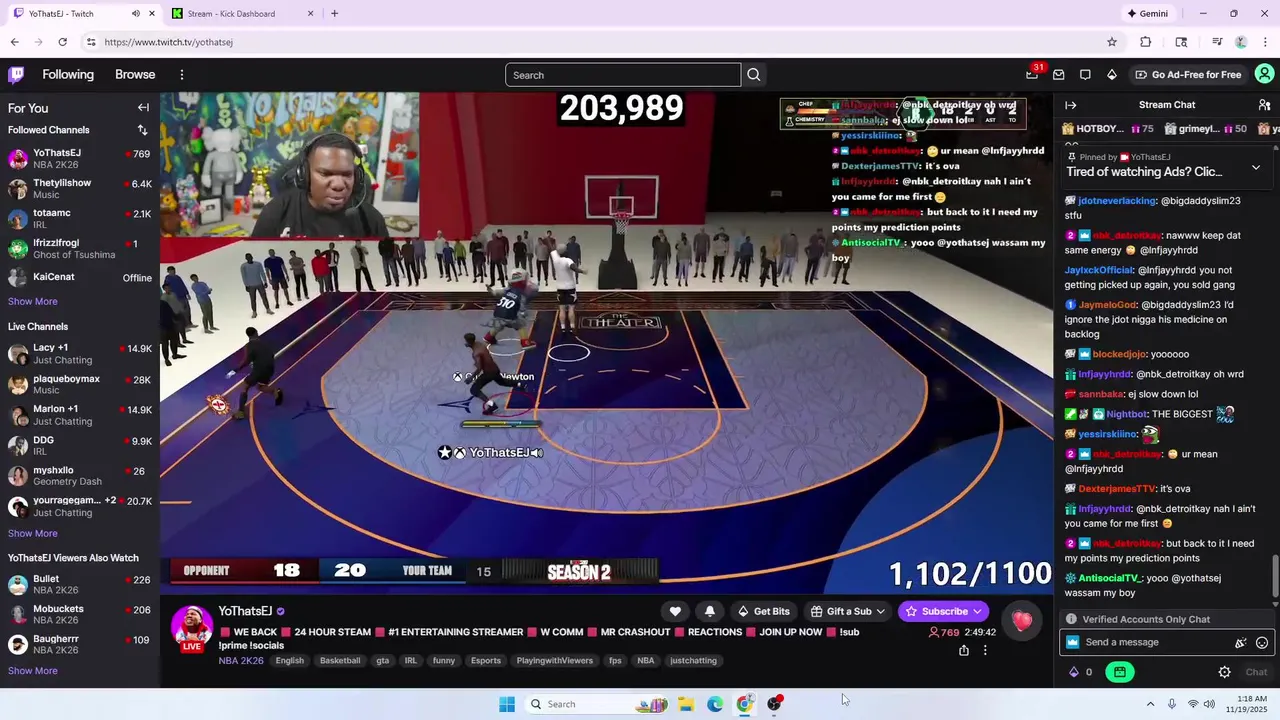Open the chat community users icon
The width and height of the screenshot is (1280, 720).
click(1264, 105)
